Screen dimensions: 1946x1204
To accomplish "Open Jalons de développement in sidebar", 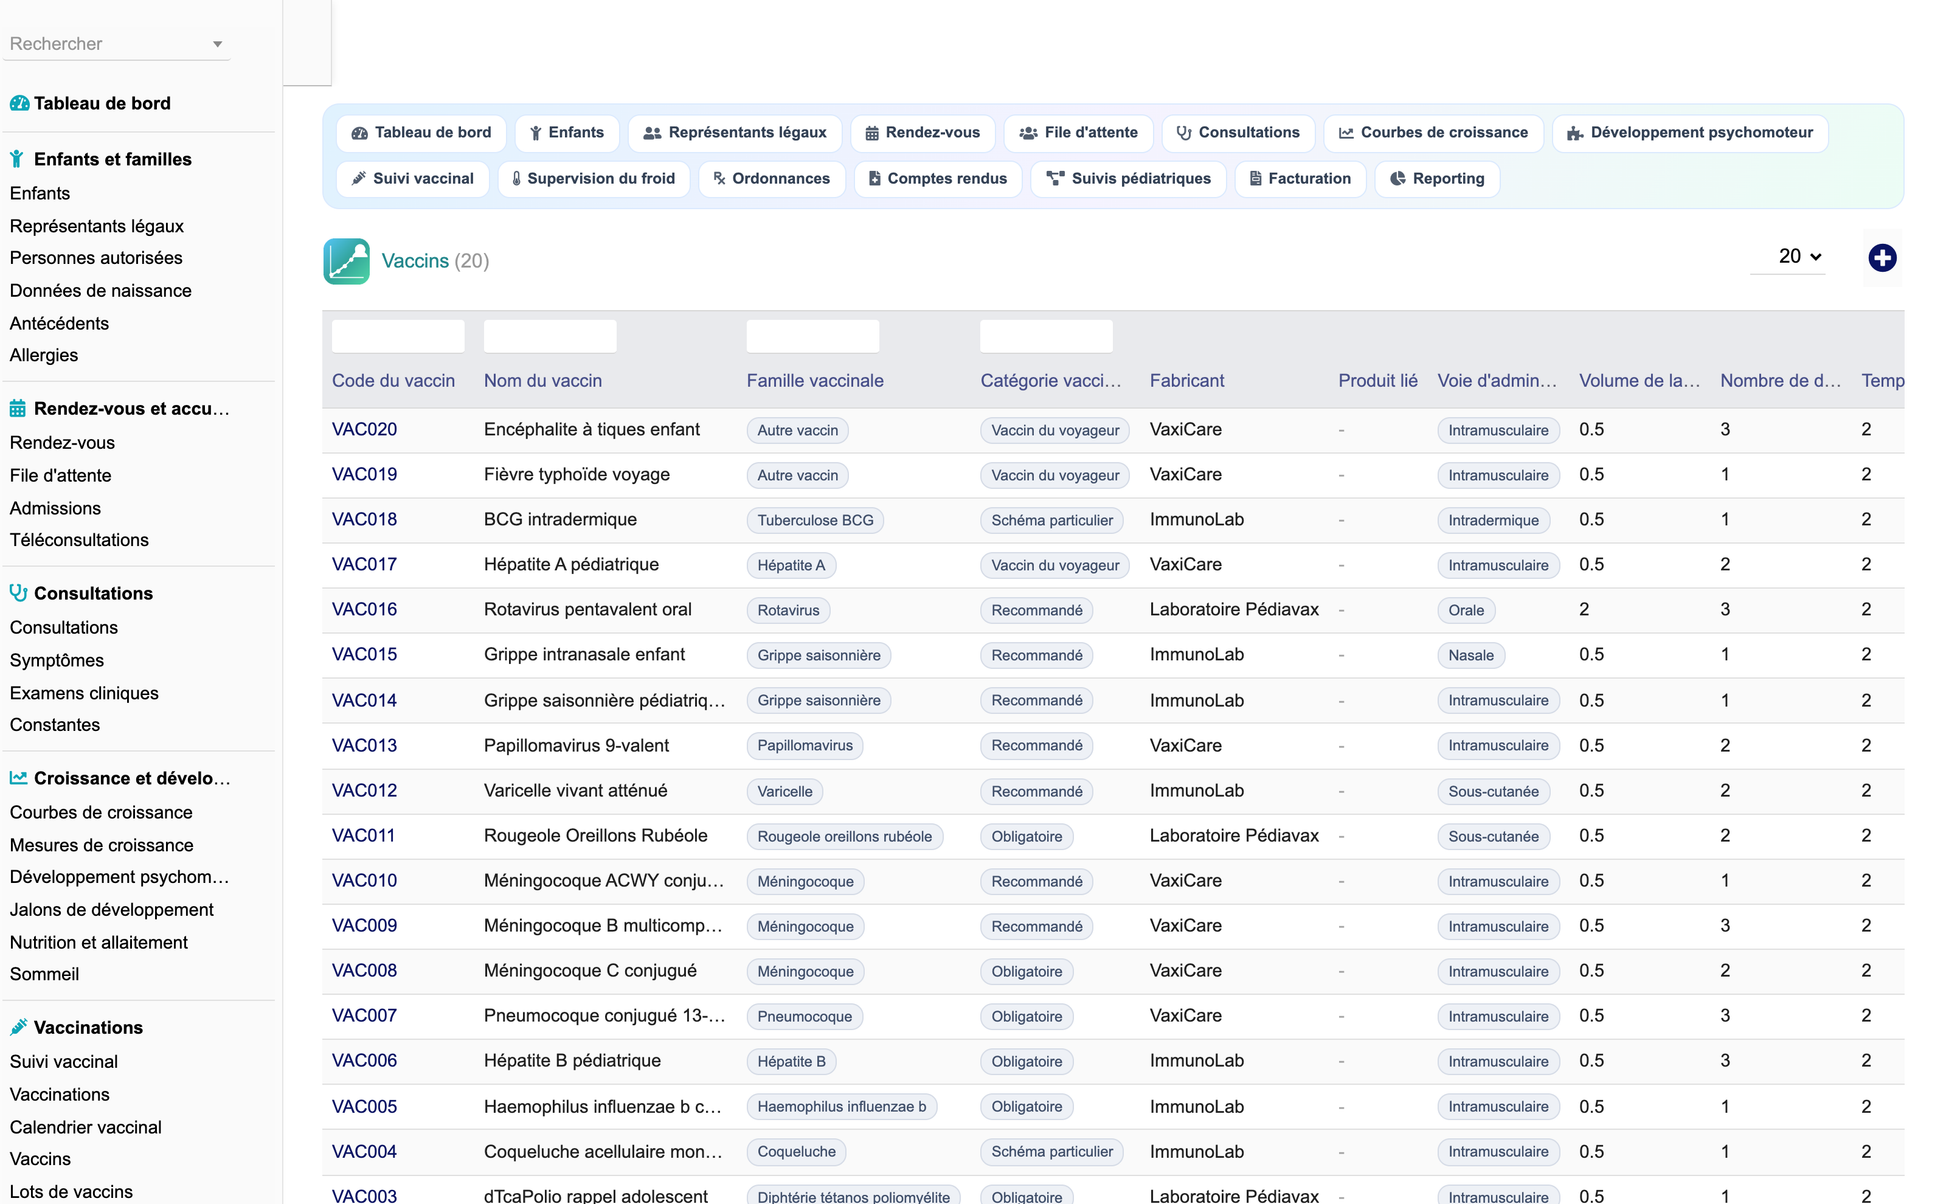I will coord(112,910).
